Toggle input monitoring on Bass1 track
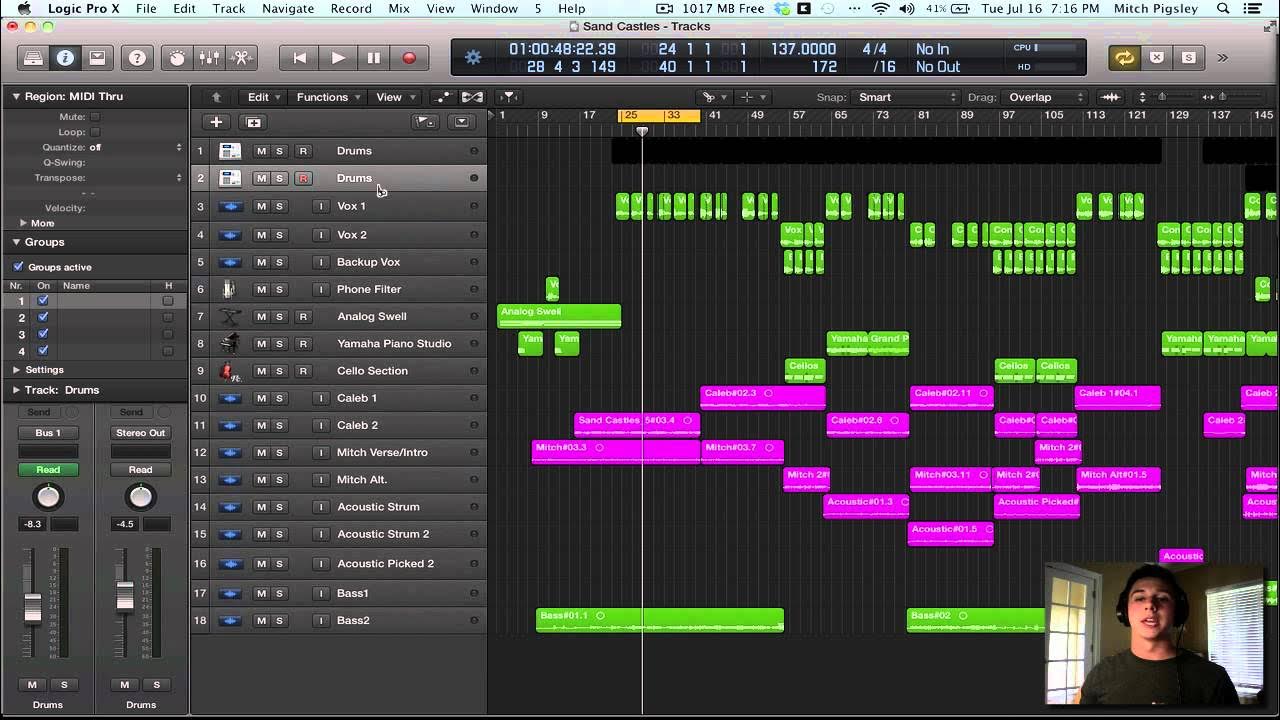The width and height of the screenshot is (1280, 720). [321, 594]
